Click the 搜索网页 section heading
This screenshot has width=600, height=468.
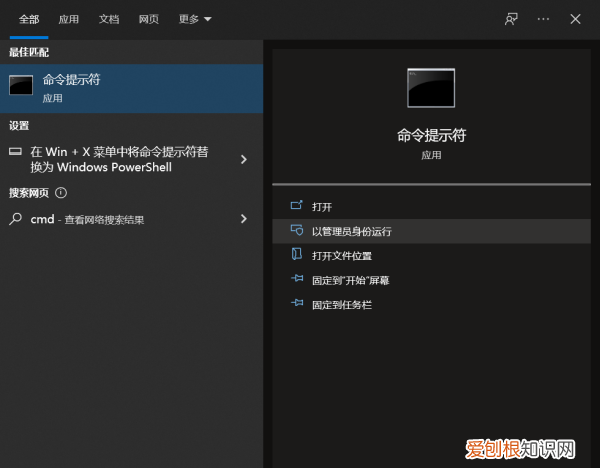pos(29,192)
